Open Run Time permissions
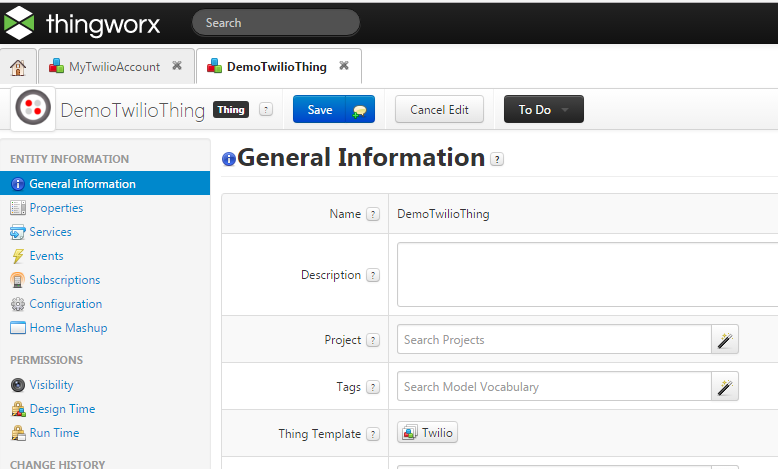Viewport: 778px width, 469px height. [x=54, y=432]
